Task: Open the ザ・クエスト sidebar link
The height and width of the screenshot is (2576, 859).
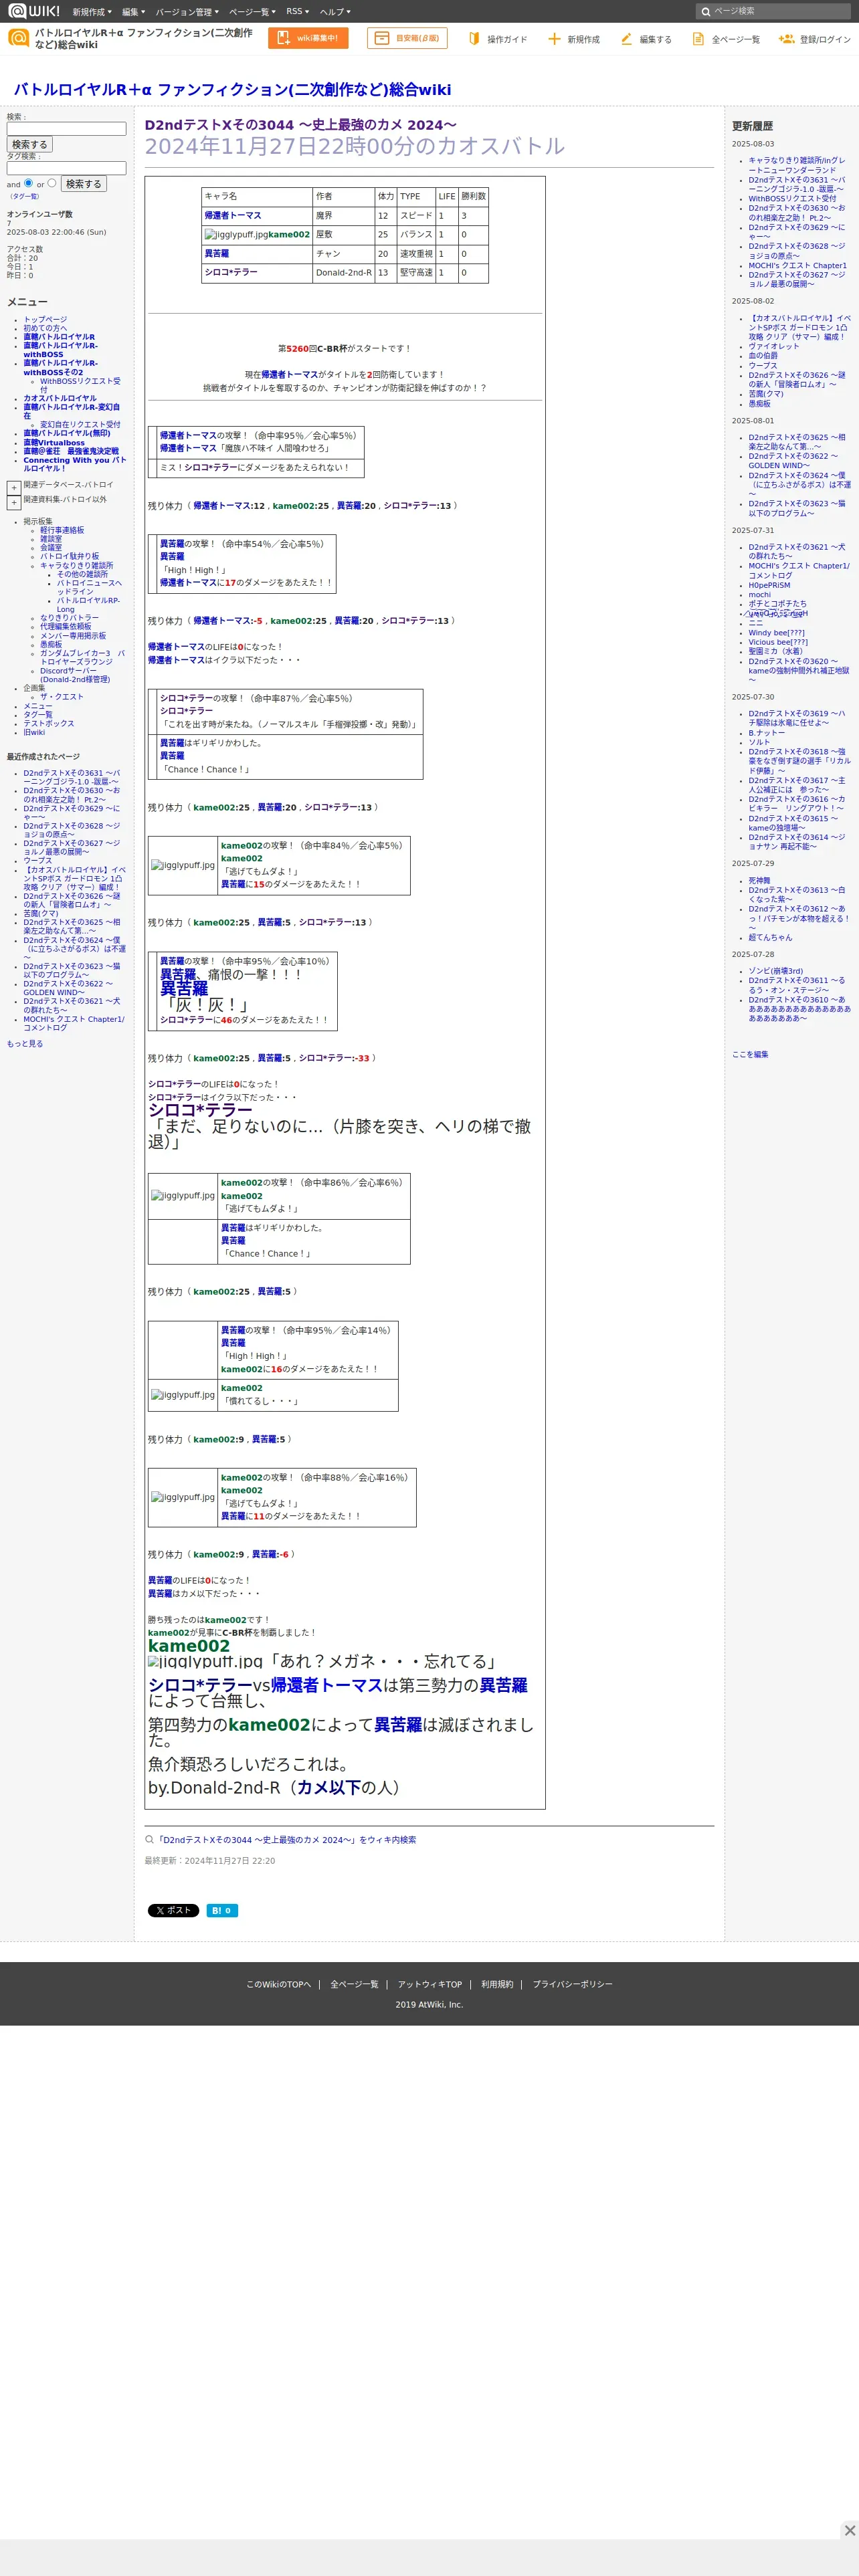Action: [x=62, y=697]
